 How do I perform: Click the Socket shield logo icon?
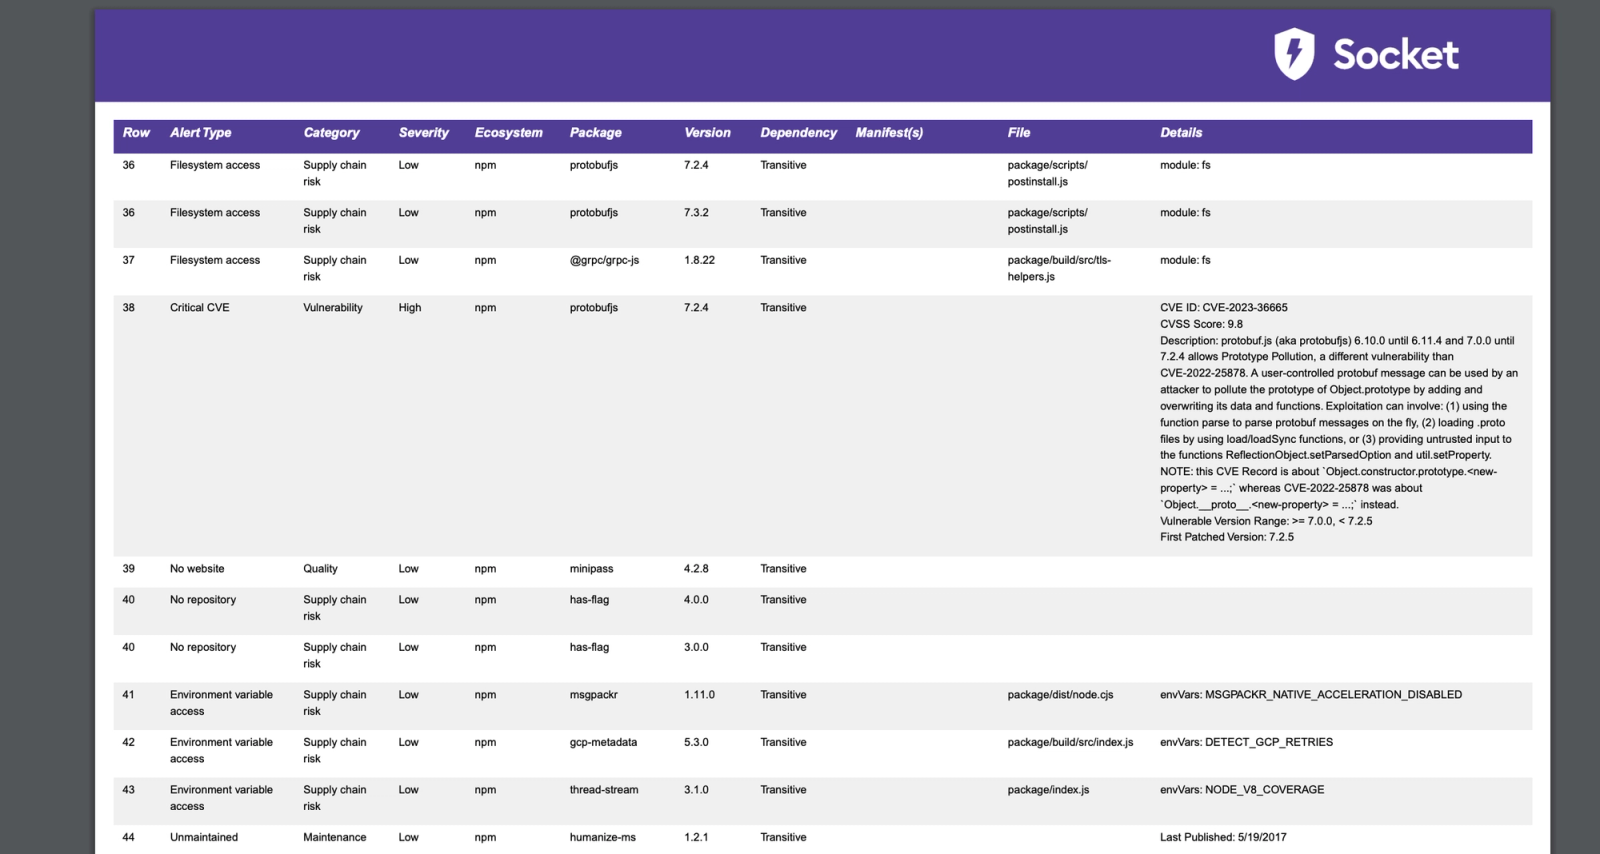coord(1294,54)
